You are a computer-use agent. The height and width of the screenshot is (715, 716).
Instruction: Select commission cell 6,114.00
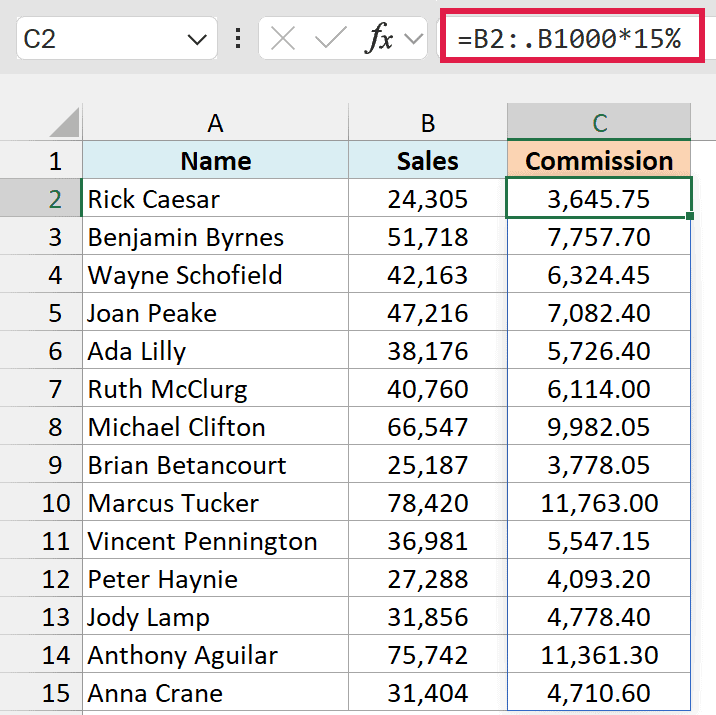tap(599, 388)
